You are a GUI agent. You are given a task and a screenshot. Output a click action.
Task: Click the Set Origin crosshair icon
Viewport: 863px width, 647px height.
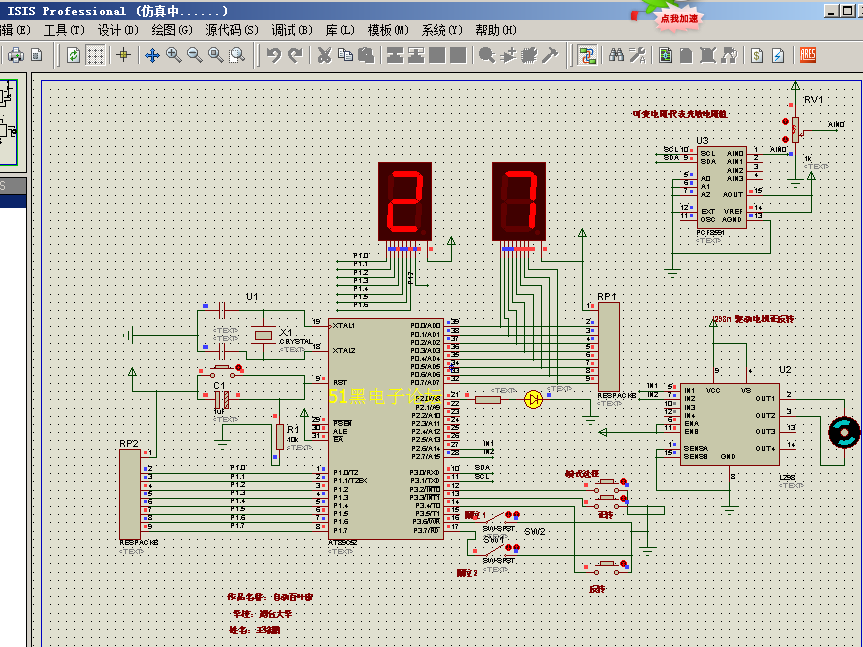123,55
